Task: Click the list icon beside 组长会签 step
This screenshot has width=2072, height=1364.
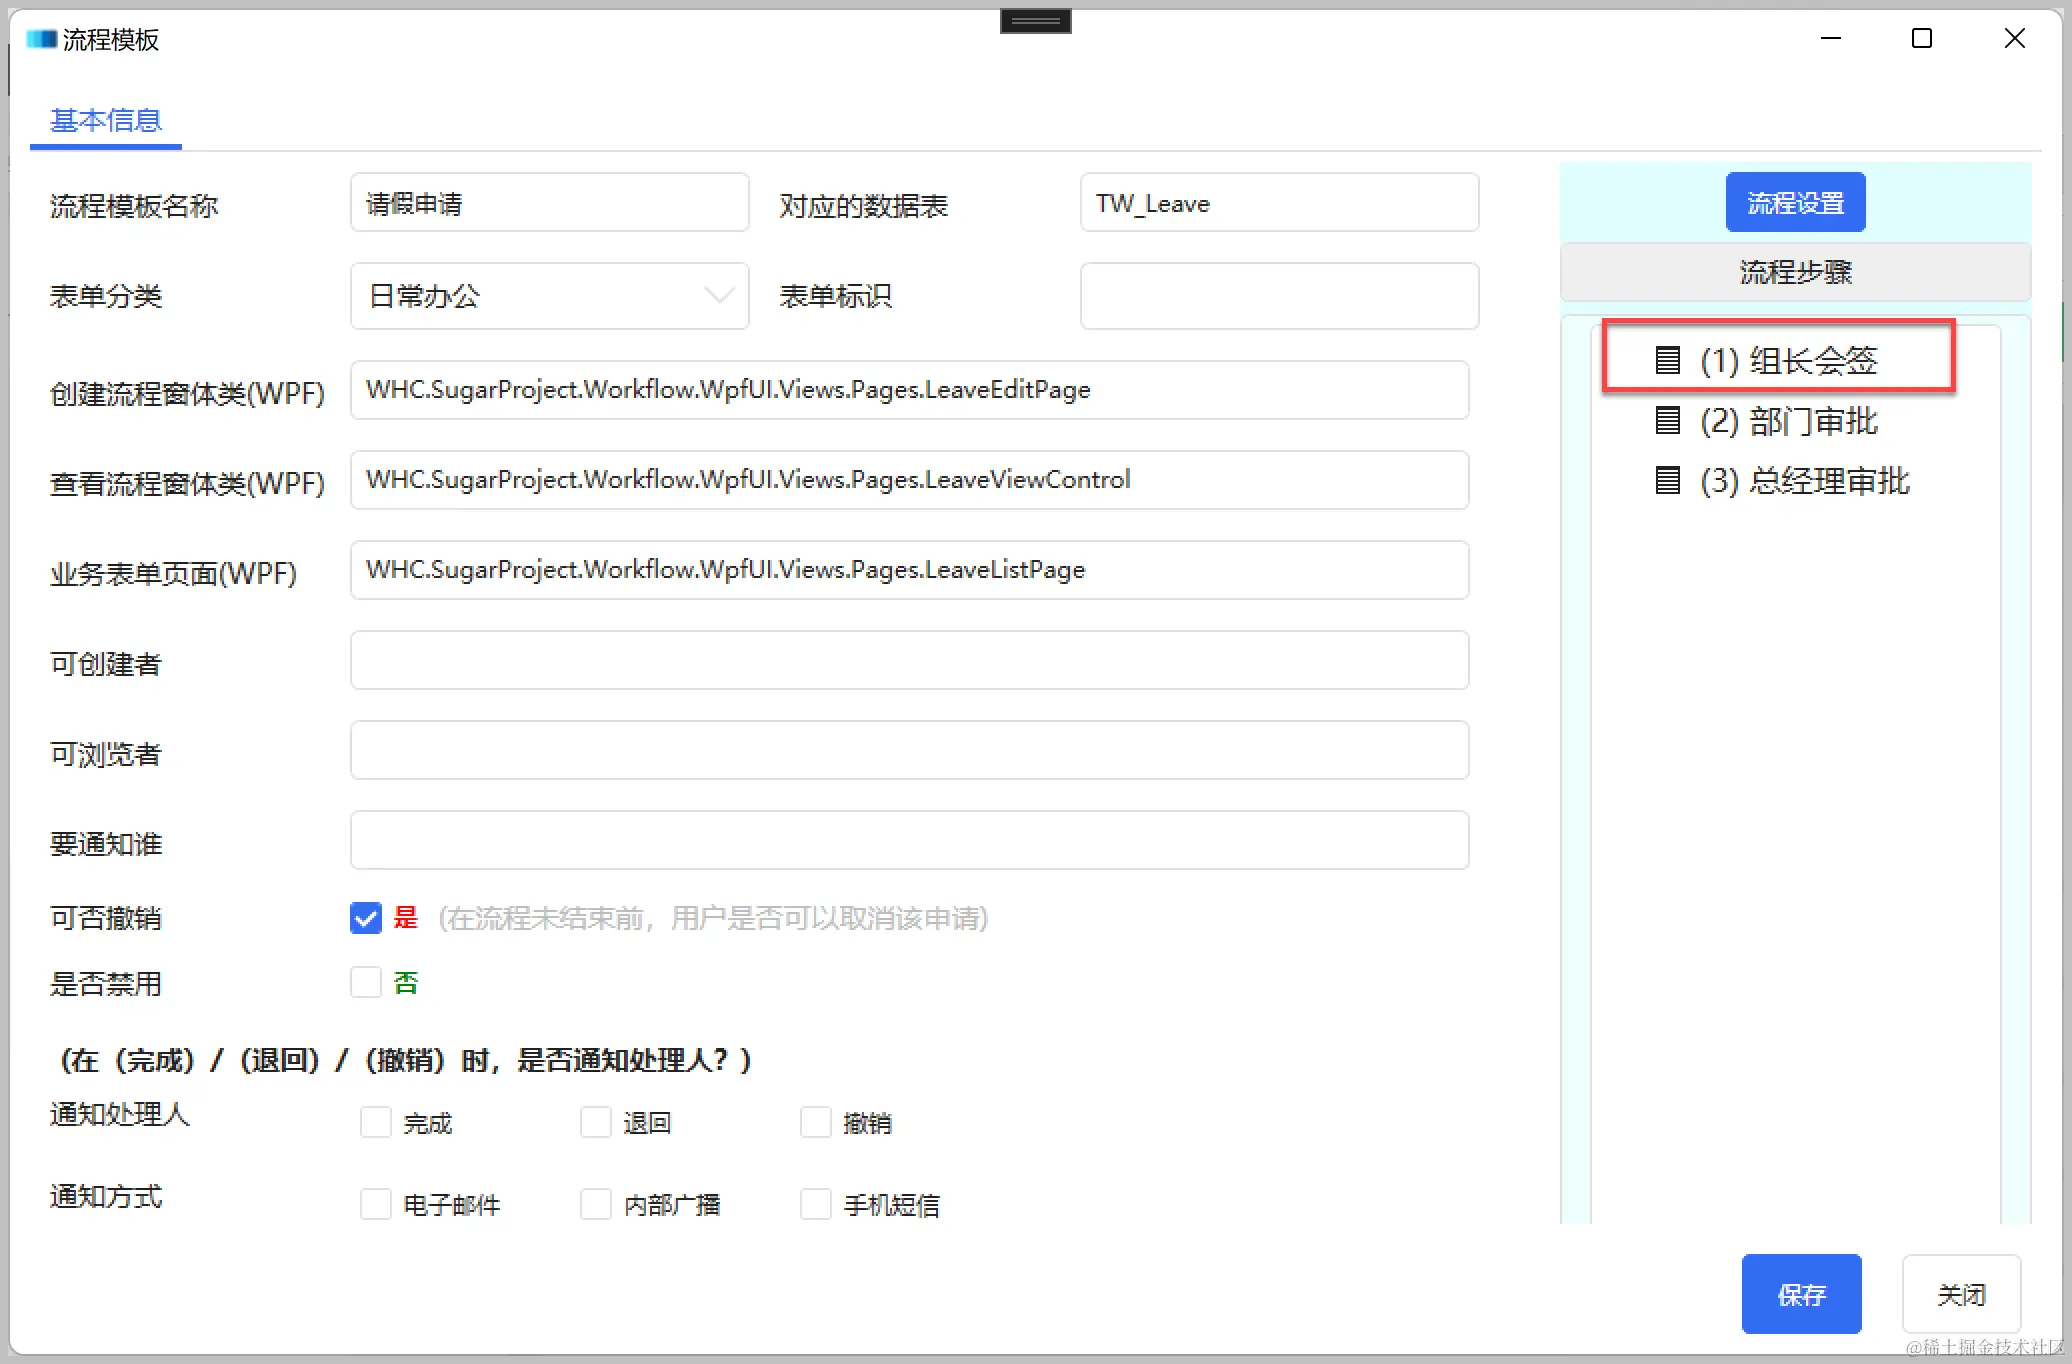Action: [x=1667, y=360]
